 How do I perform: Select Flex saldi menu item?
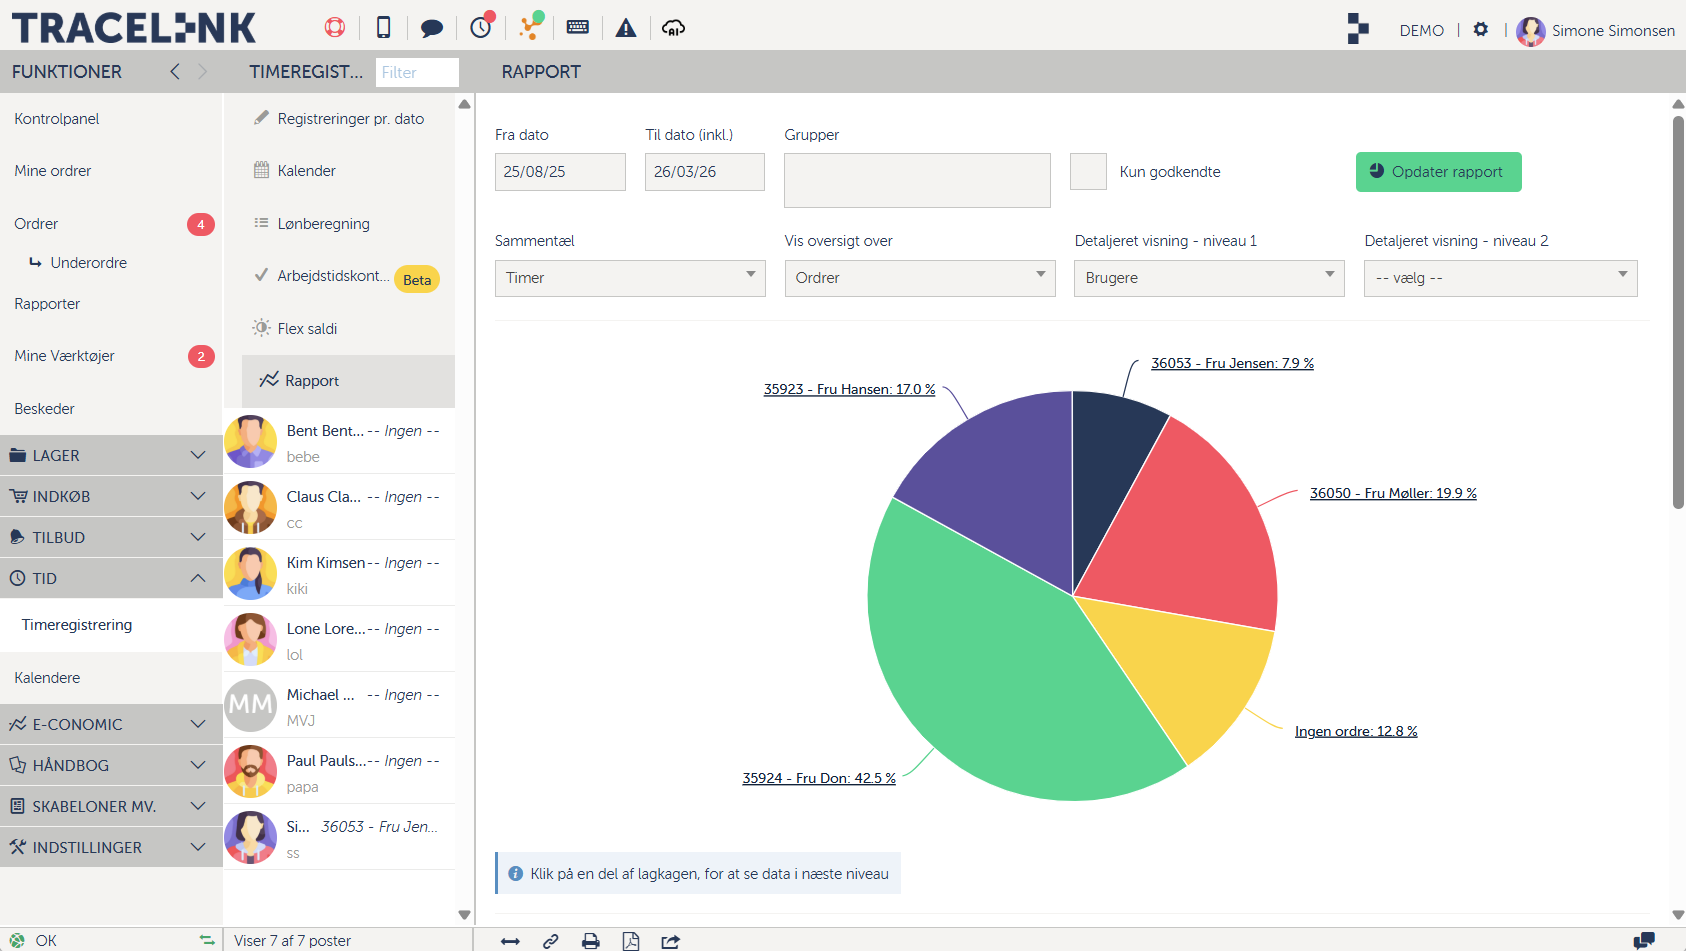[x=307, y=329]
